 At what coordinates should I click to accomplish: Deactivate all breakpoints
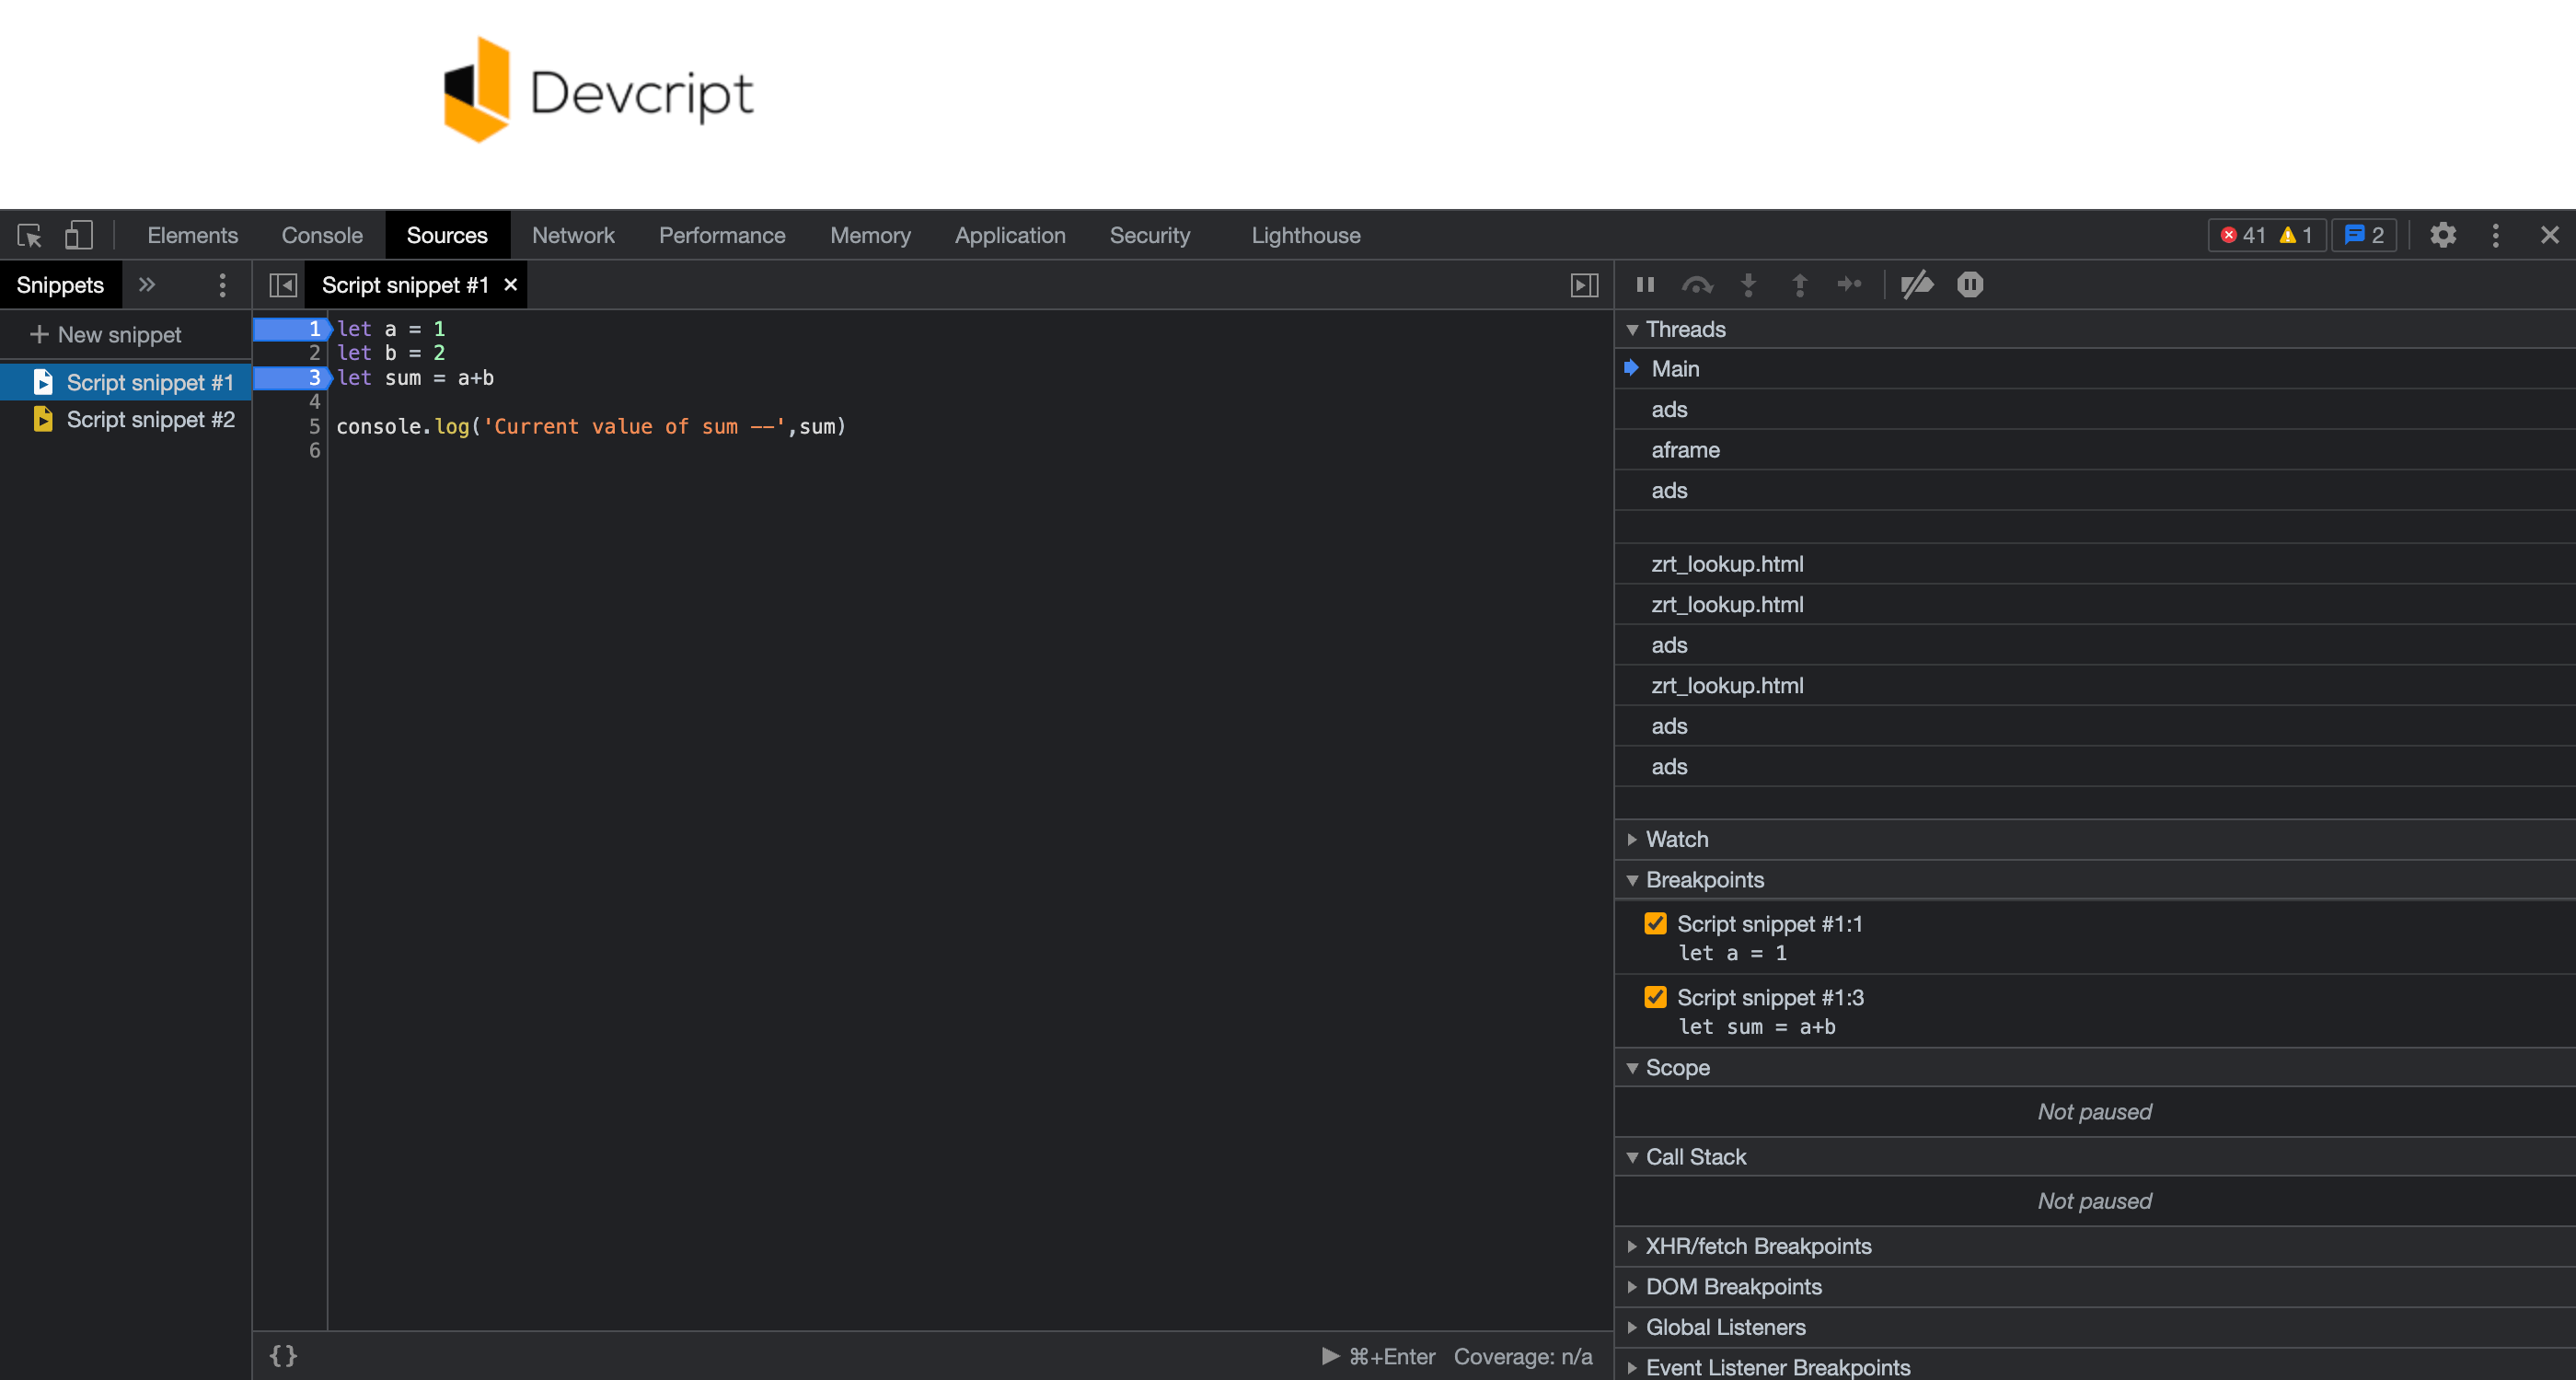coord(1917,285)
